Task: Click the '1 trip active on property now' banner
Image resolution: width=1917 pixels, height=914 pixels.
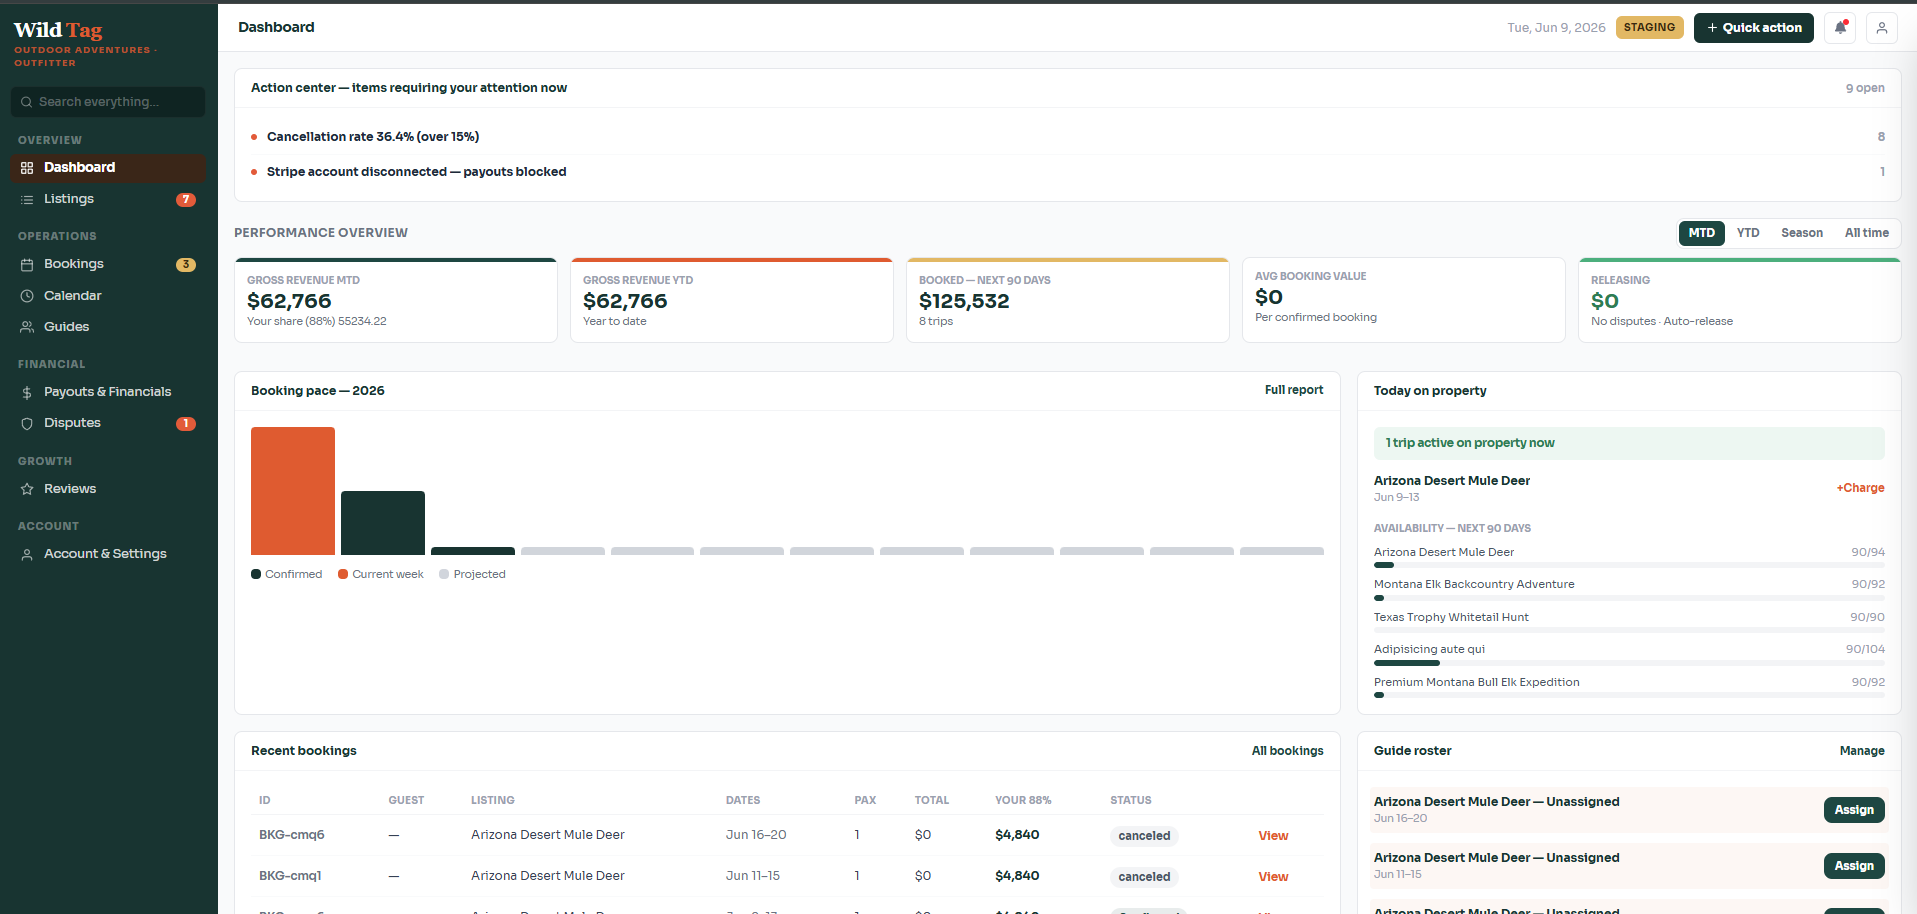Action: coord(1629,443)
